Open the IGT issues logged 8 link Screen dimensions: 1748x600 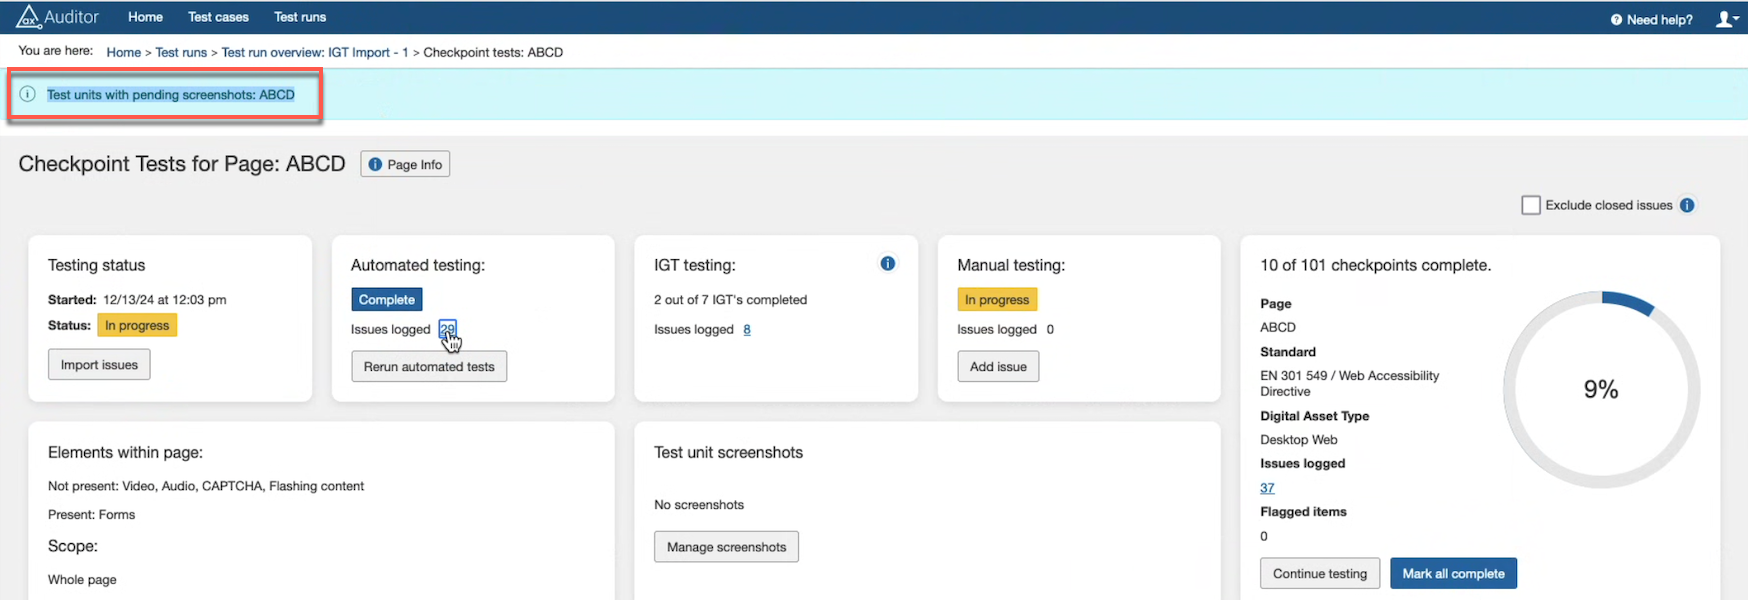[747, 330]
